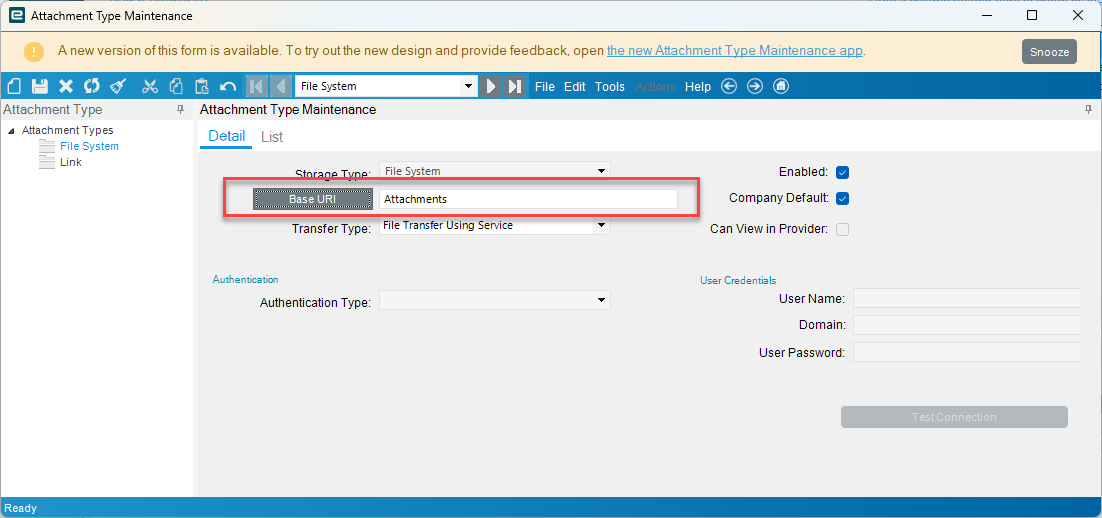The image size is (1102, 518).
Task: Click the Copy toolbar icon
Action: point(176,86)
